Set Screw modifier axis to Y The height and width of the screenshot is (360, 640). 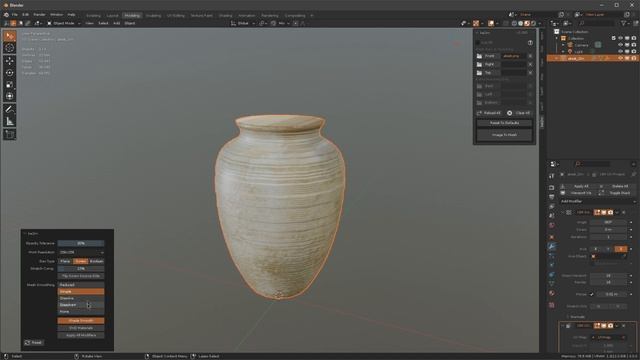tap(608, 249)
